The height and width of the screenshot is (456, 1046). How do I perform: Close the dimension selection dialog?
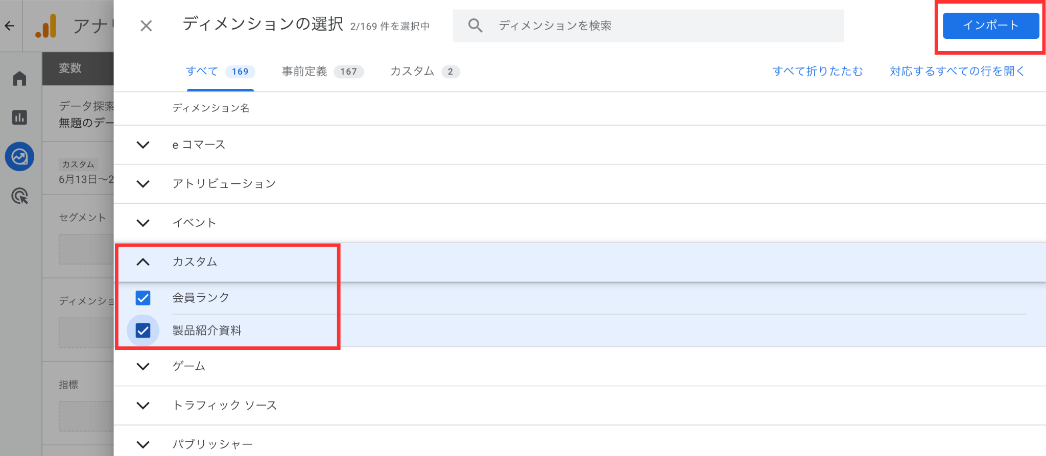[146, 26]
